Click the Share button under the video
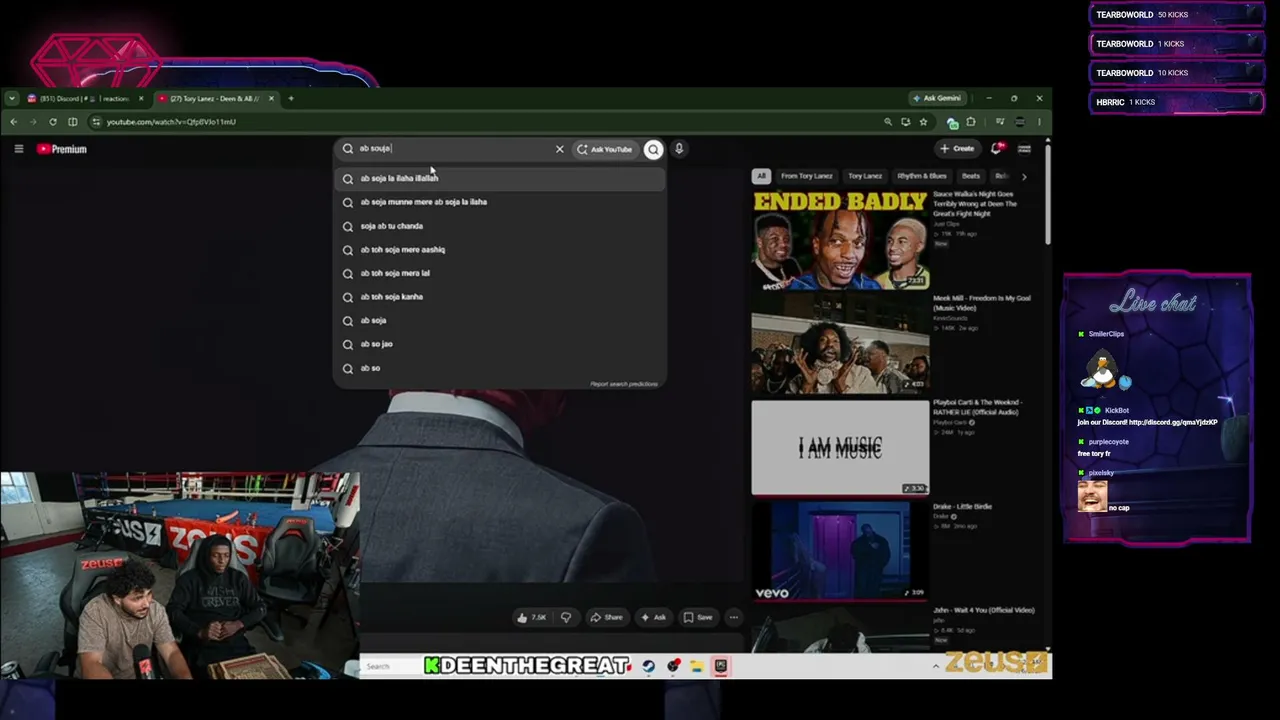Image resolution: width=1280 pixels, height=720 pixels. [606, 617]
